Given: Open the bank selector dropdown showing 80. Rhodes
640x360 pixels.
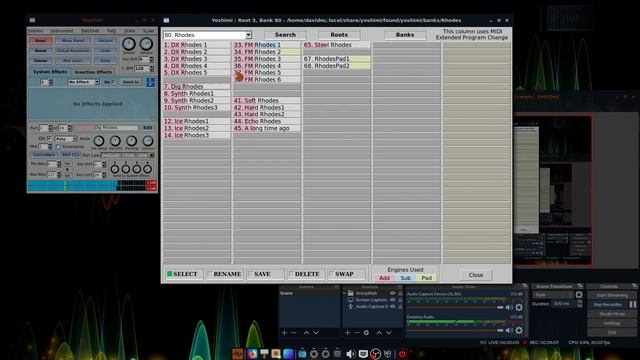Looking at the screenshot, I should click(x=207, y=35).
